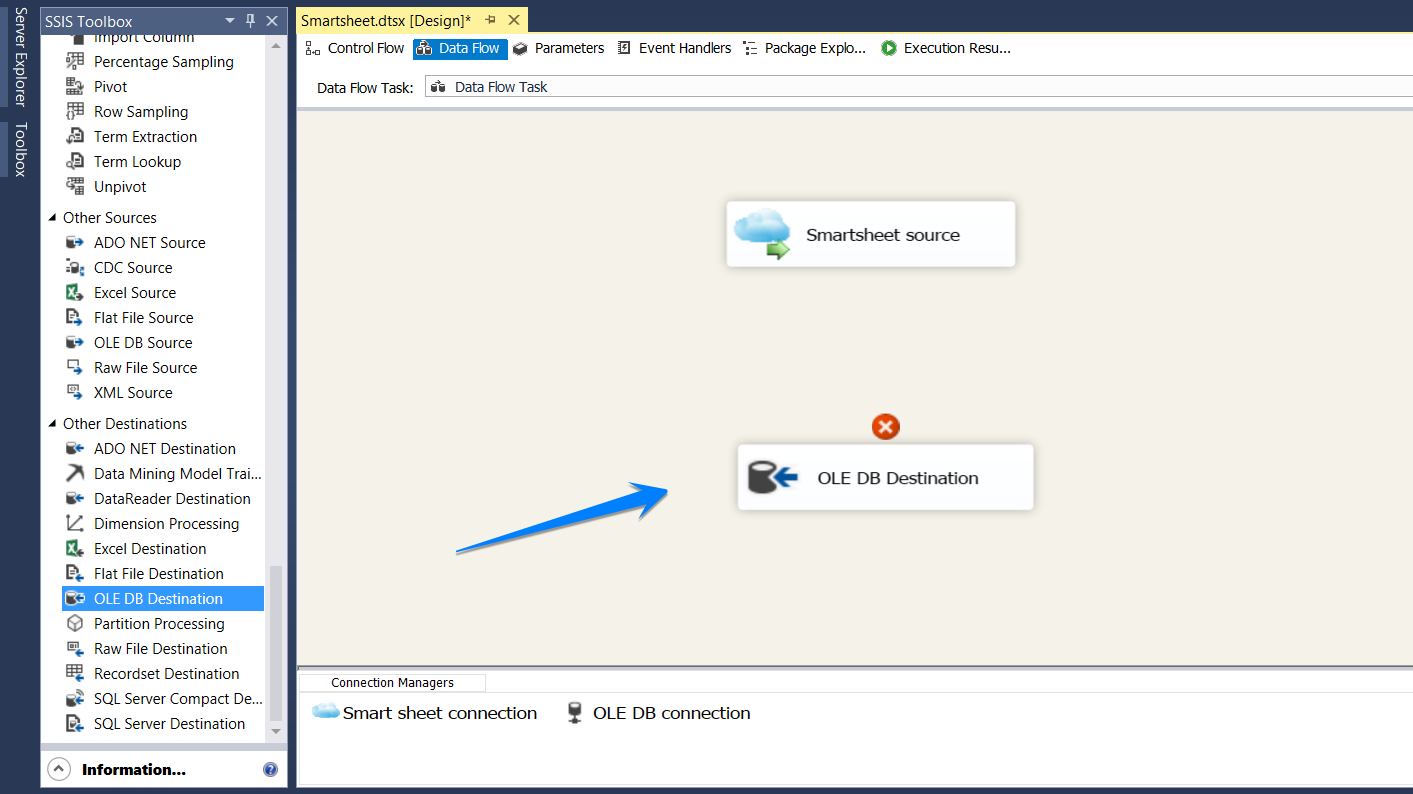This screenshot has height=794, width=1413.
Task: Select the 'Smartsheet source' label on canvas
Action: (x=883, y=235)
